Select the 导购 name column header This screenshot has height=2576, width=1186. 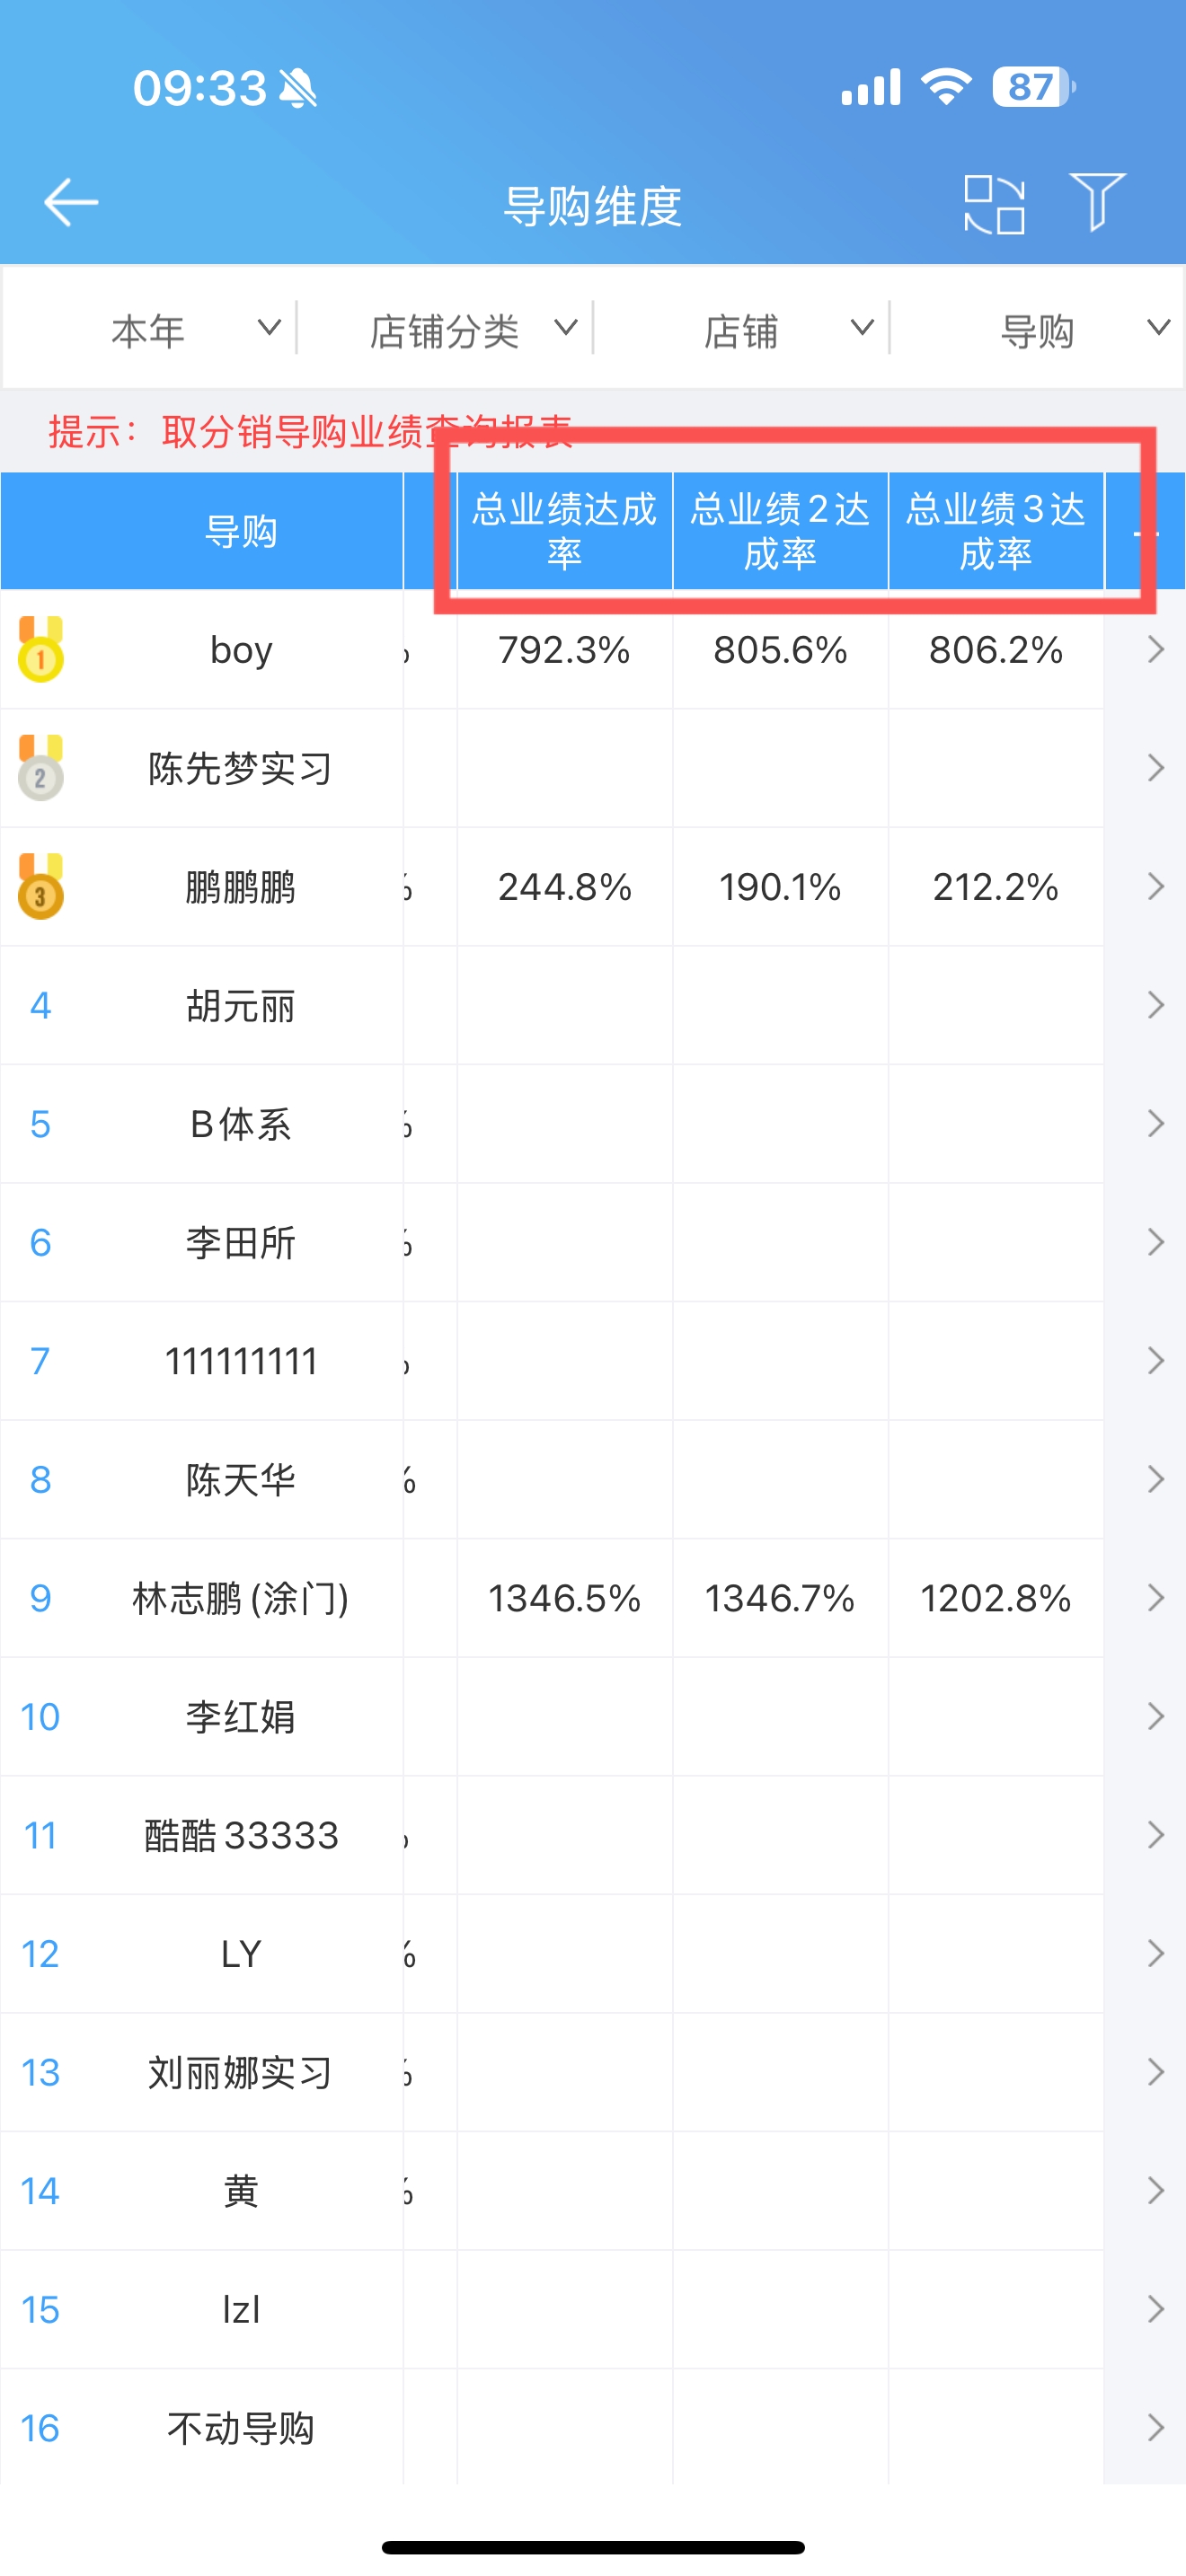tap(241, 531)
